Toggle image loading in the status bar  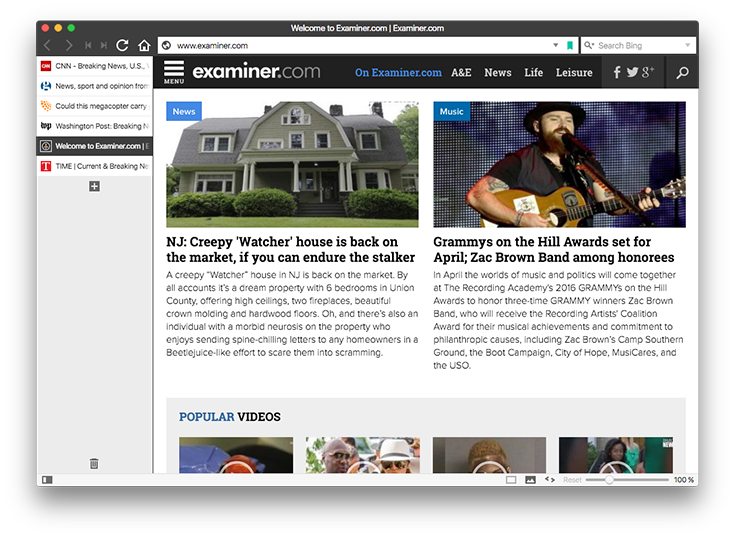pyautogui.click(x=530, y=480)
